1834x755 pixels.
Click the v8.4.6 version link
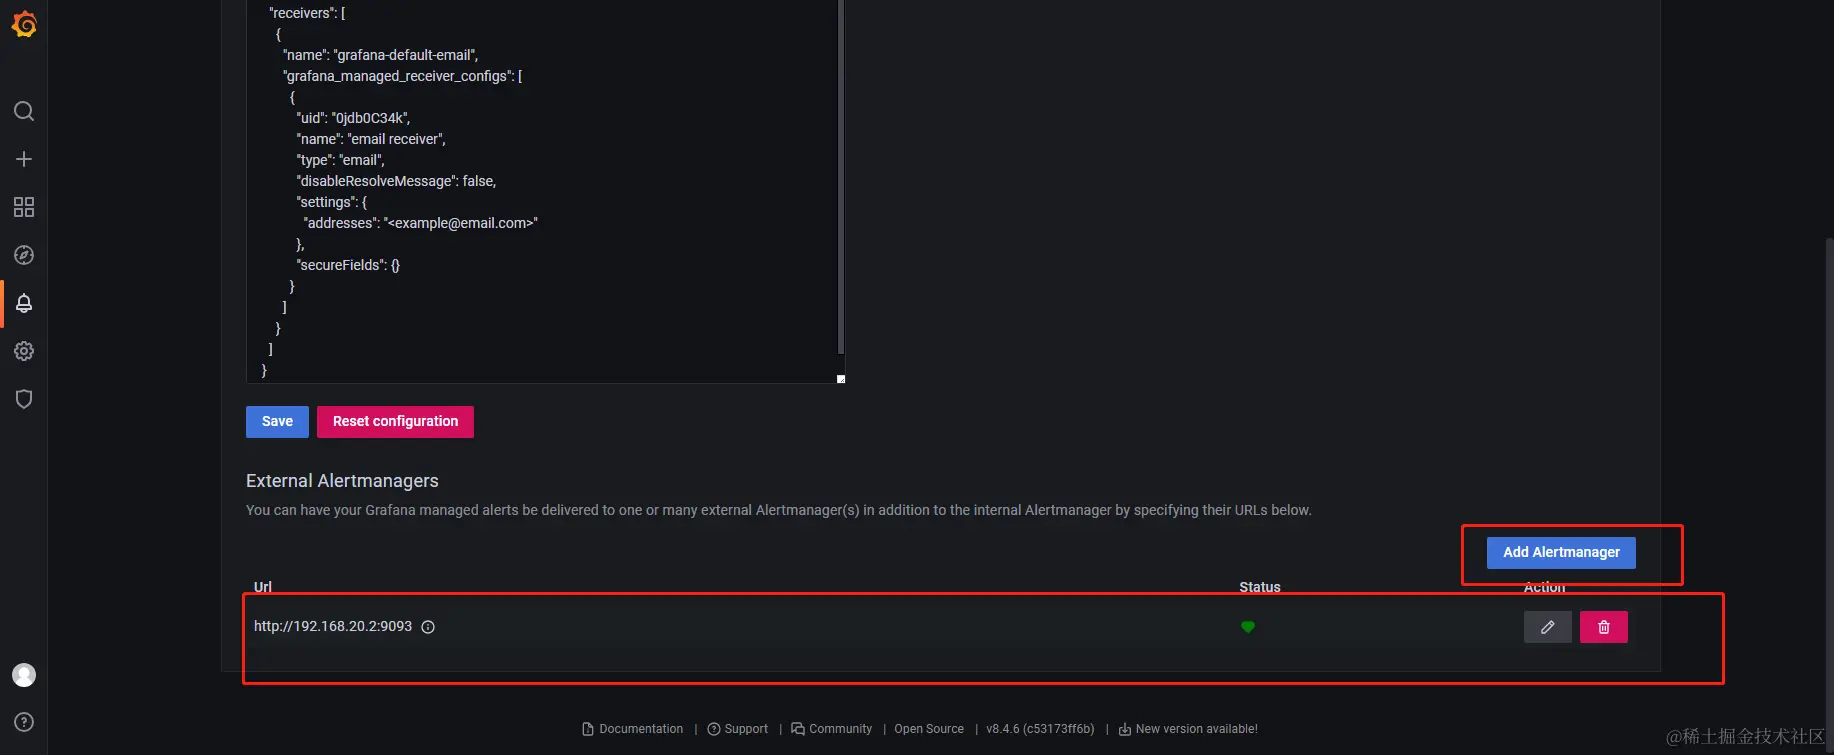[1040, 729]
